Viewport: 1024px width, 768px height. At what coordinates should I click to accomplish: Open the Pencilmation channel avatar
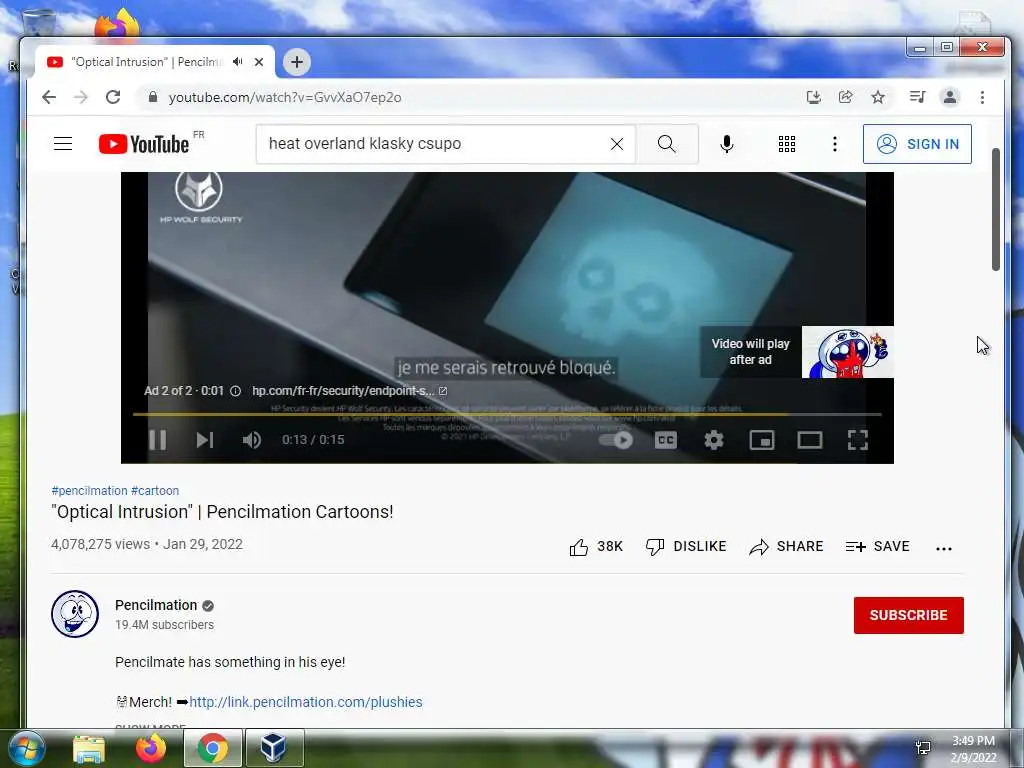[x=75, y=614]
